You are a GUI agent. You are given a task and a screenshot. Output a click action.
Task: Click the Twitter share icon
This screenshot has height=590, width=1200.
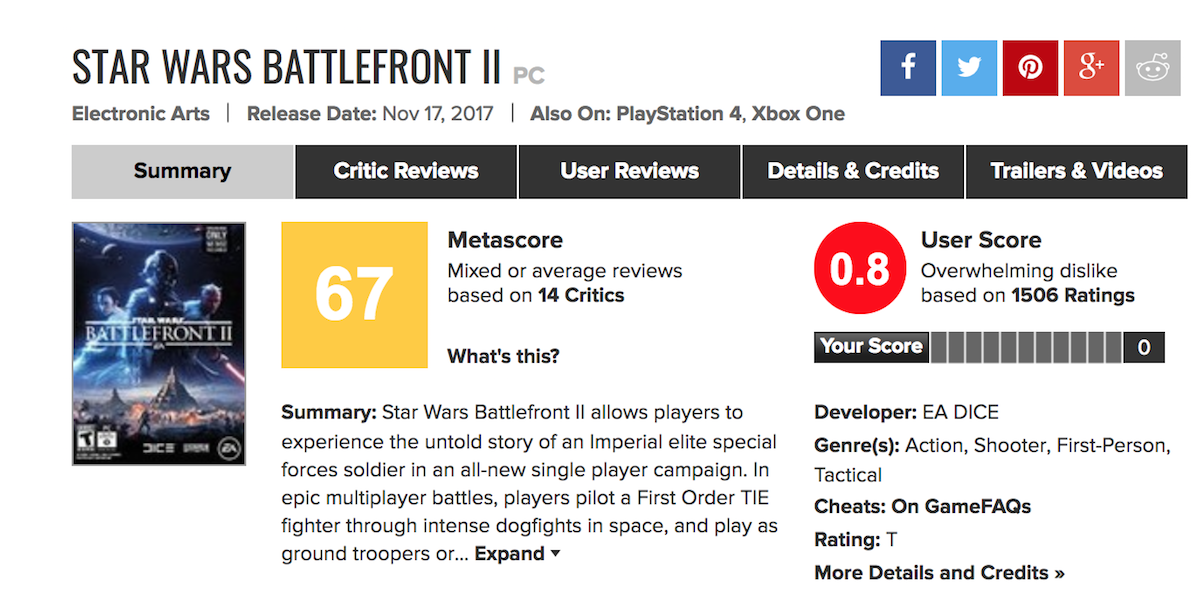tap(969, 68)
